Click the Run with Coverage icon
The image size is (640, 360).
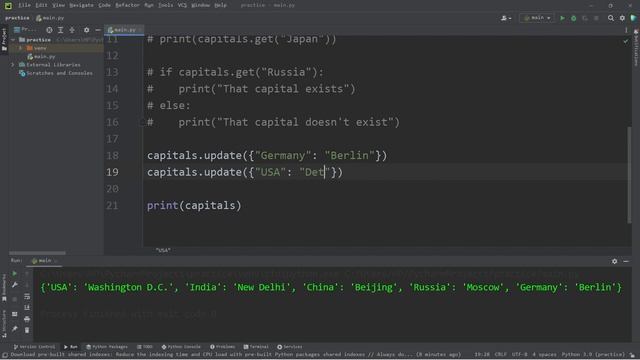[585, 18]
